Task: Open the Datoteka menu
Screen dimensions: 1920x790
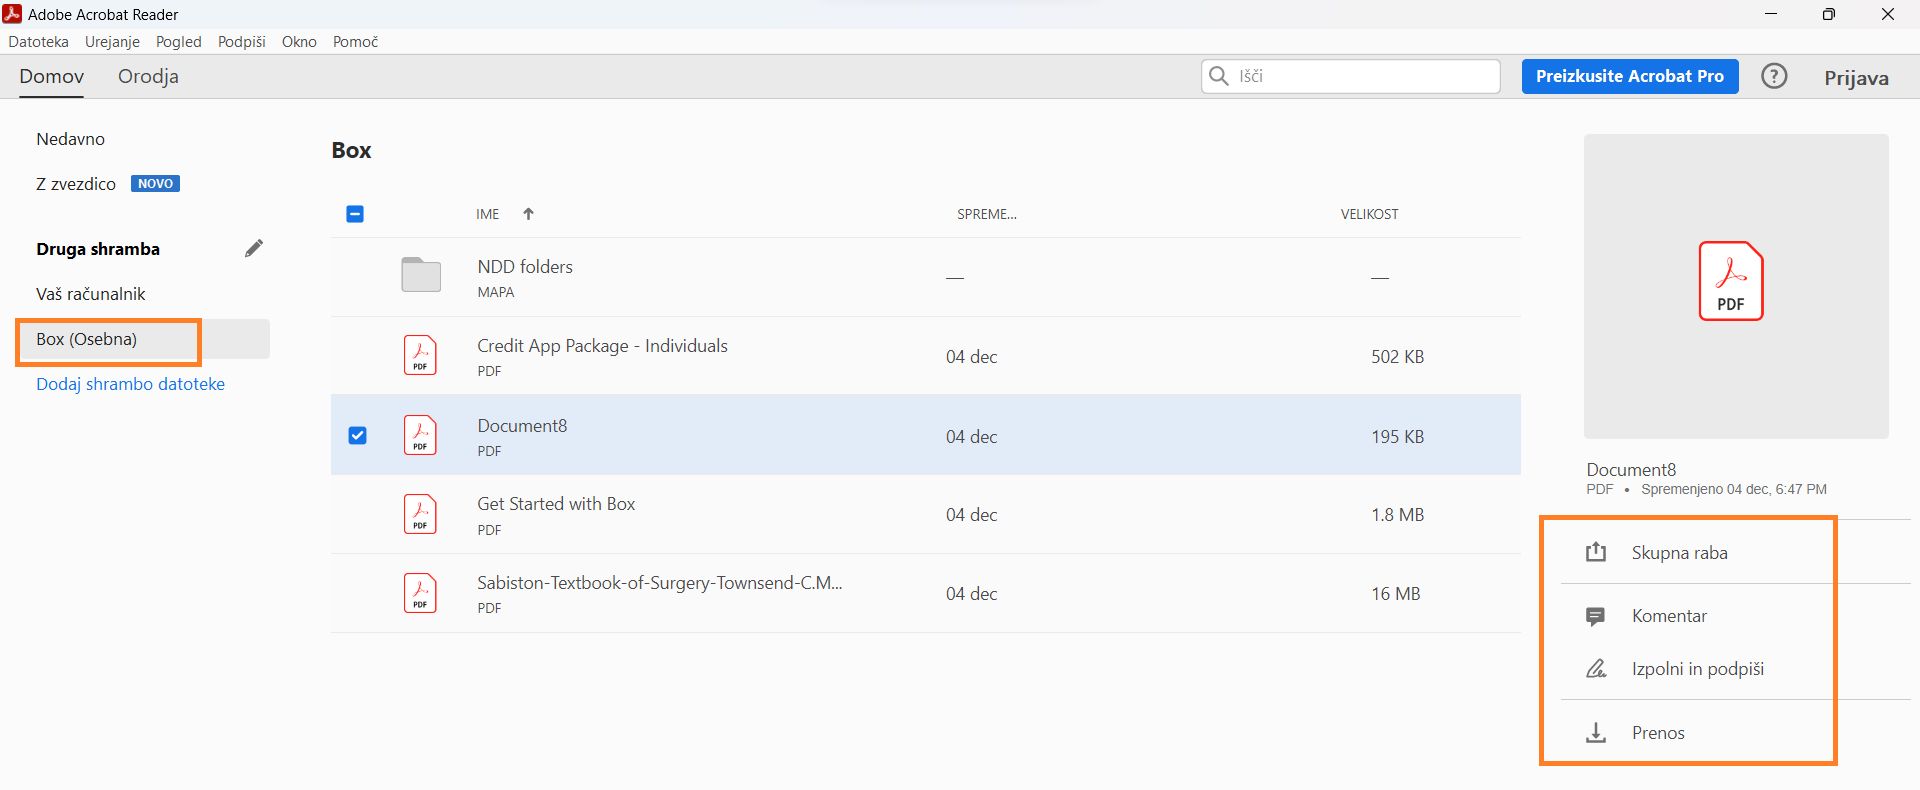Action: point(39,42)
